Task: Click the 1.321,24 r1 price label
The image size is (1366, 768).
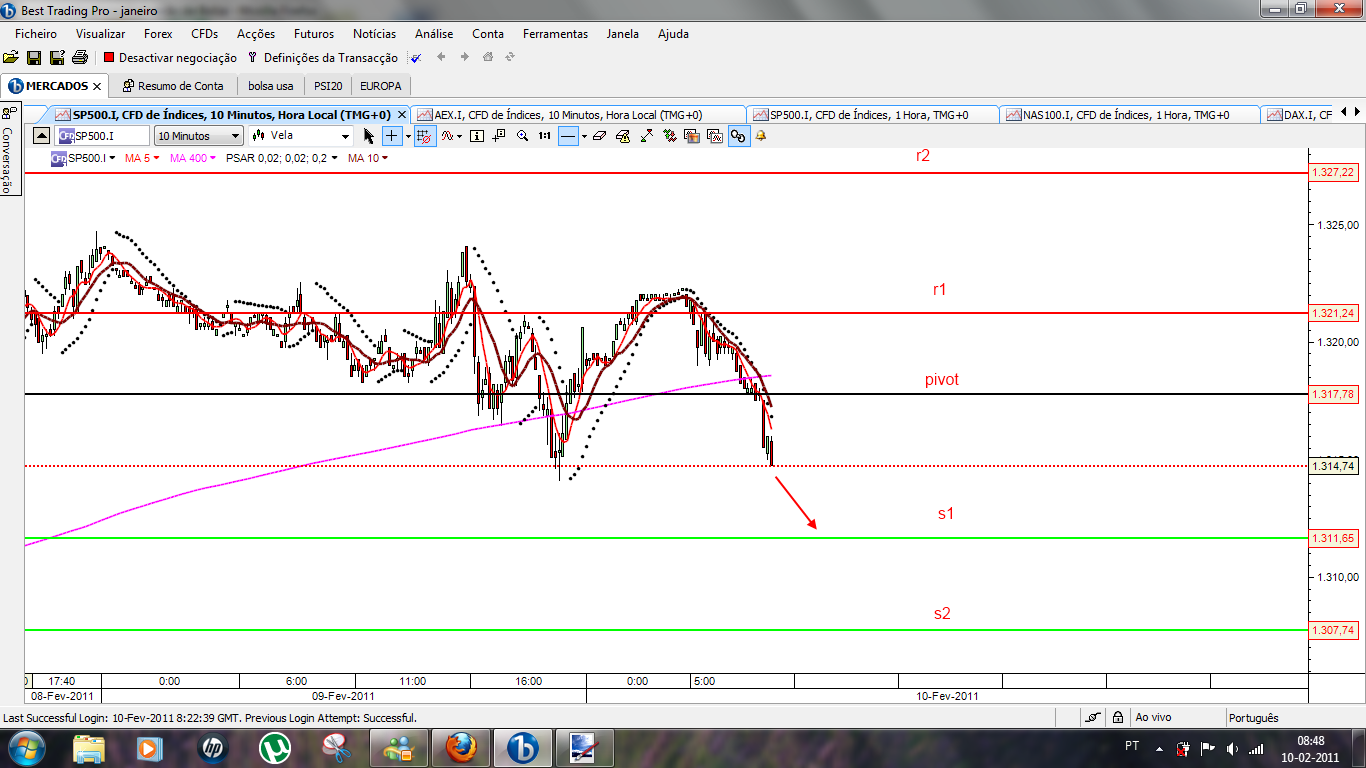Action: click(1335, 313)
